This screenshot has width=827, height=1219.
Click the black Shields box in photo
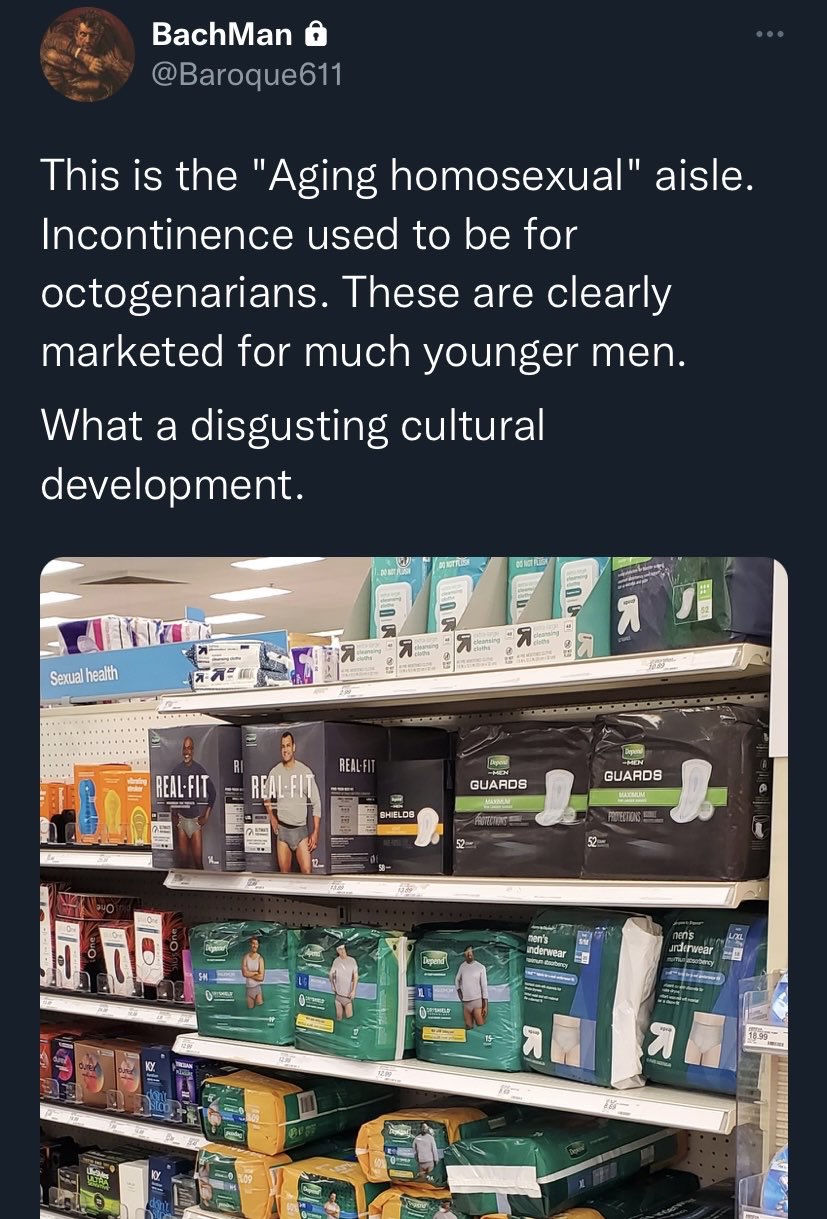[x=410, y=800]
